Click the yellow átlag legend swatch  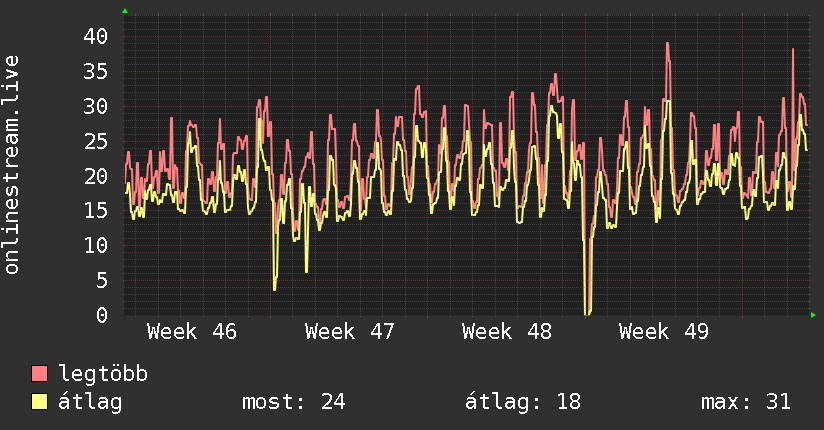(x=39, y=402)
